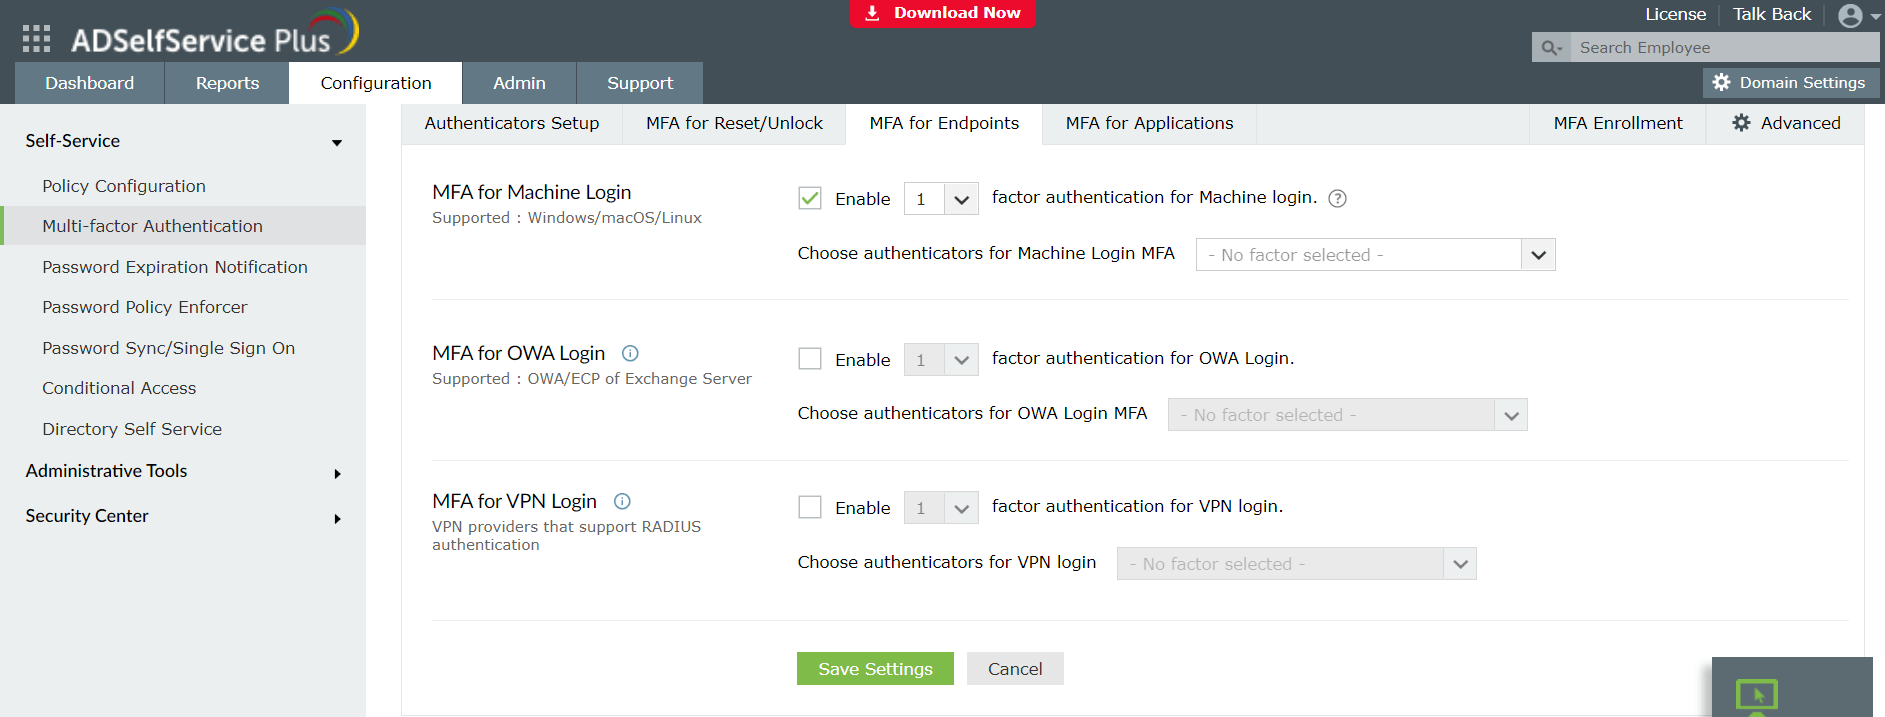Click the Advanced gear tab

[1786, 123]
